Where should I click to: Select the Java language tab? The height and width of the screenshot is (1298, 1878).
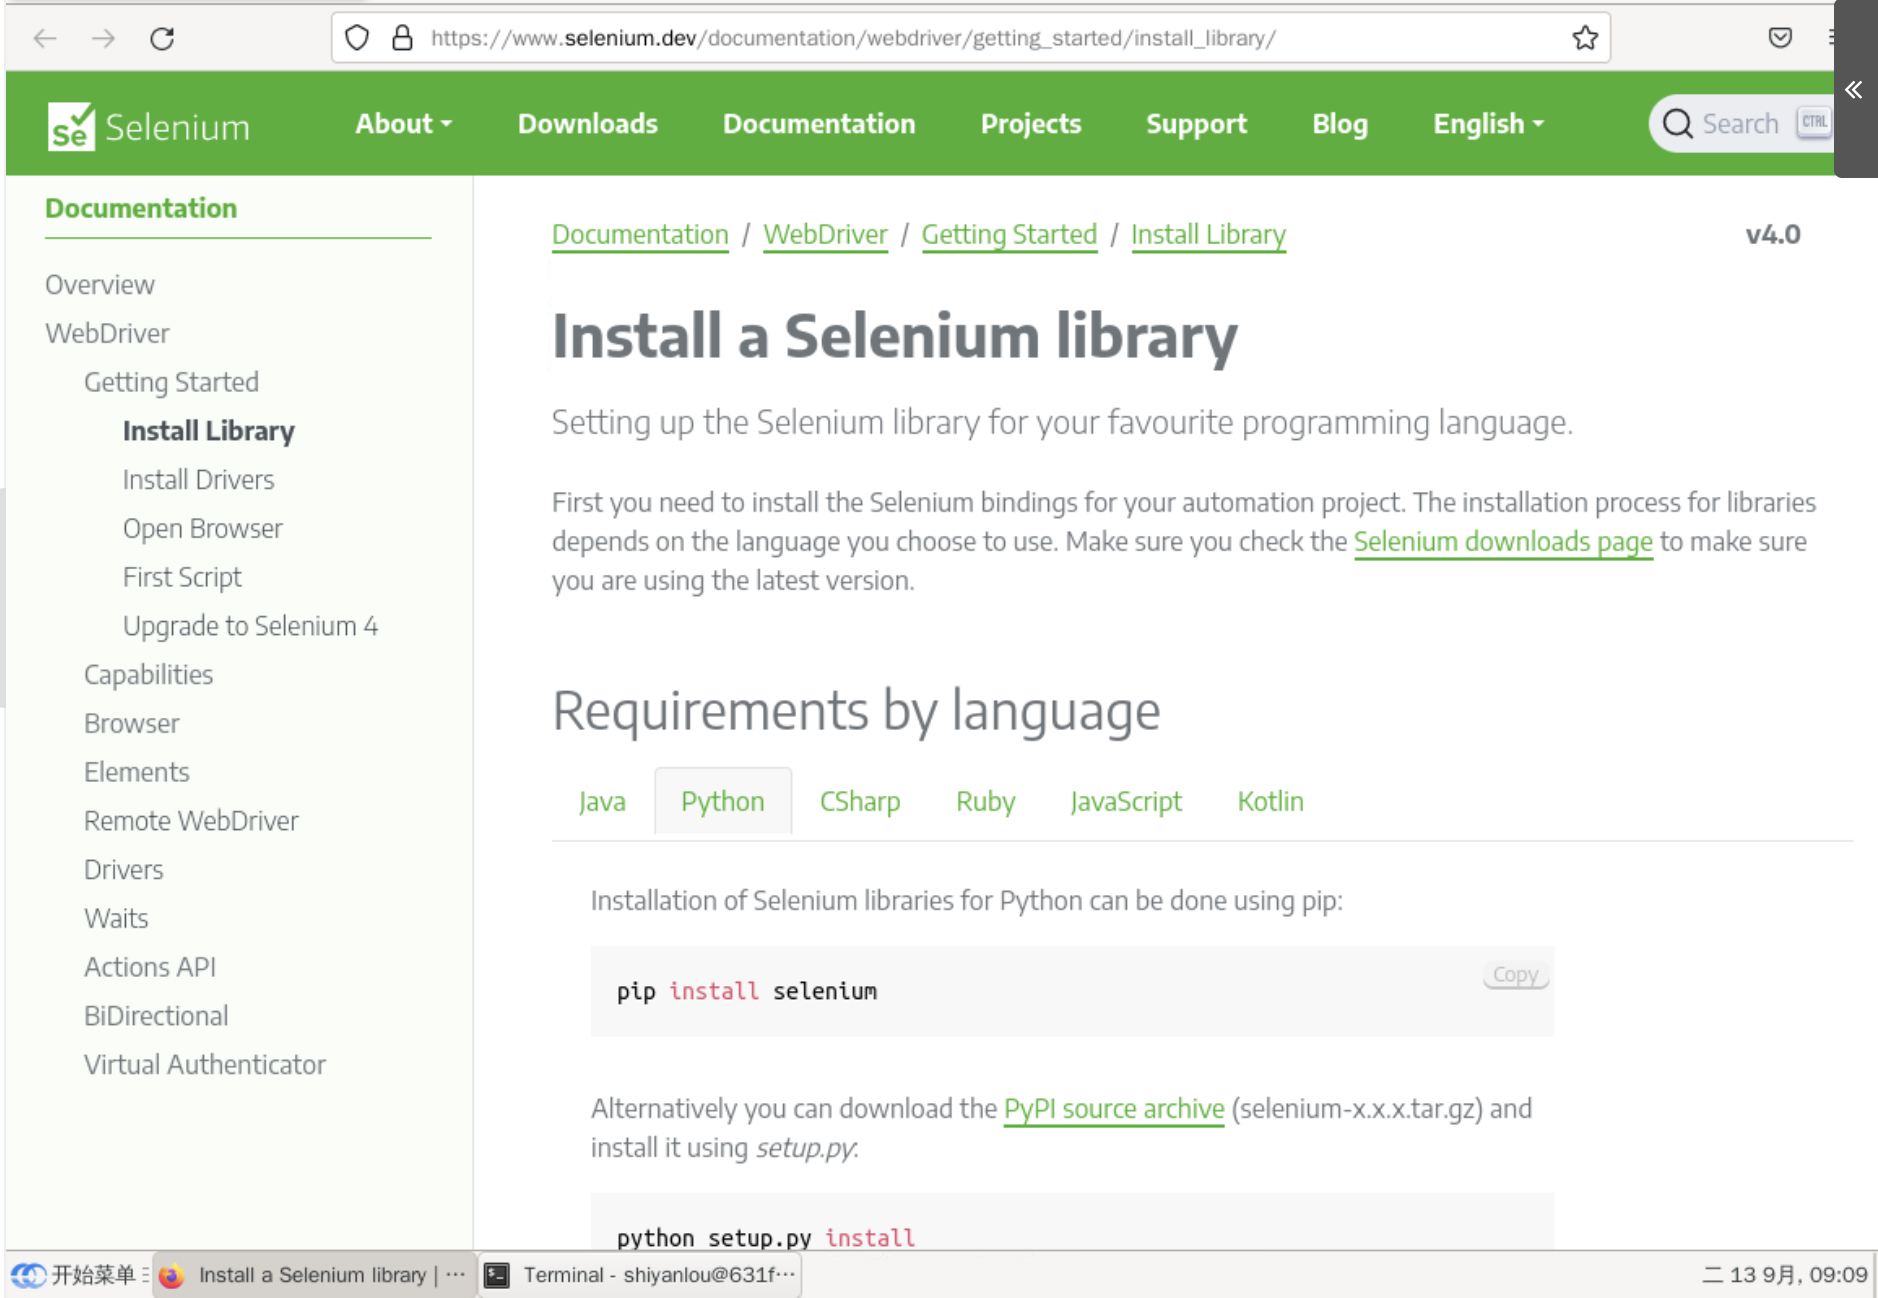click(602, 802)
